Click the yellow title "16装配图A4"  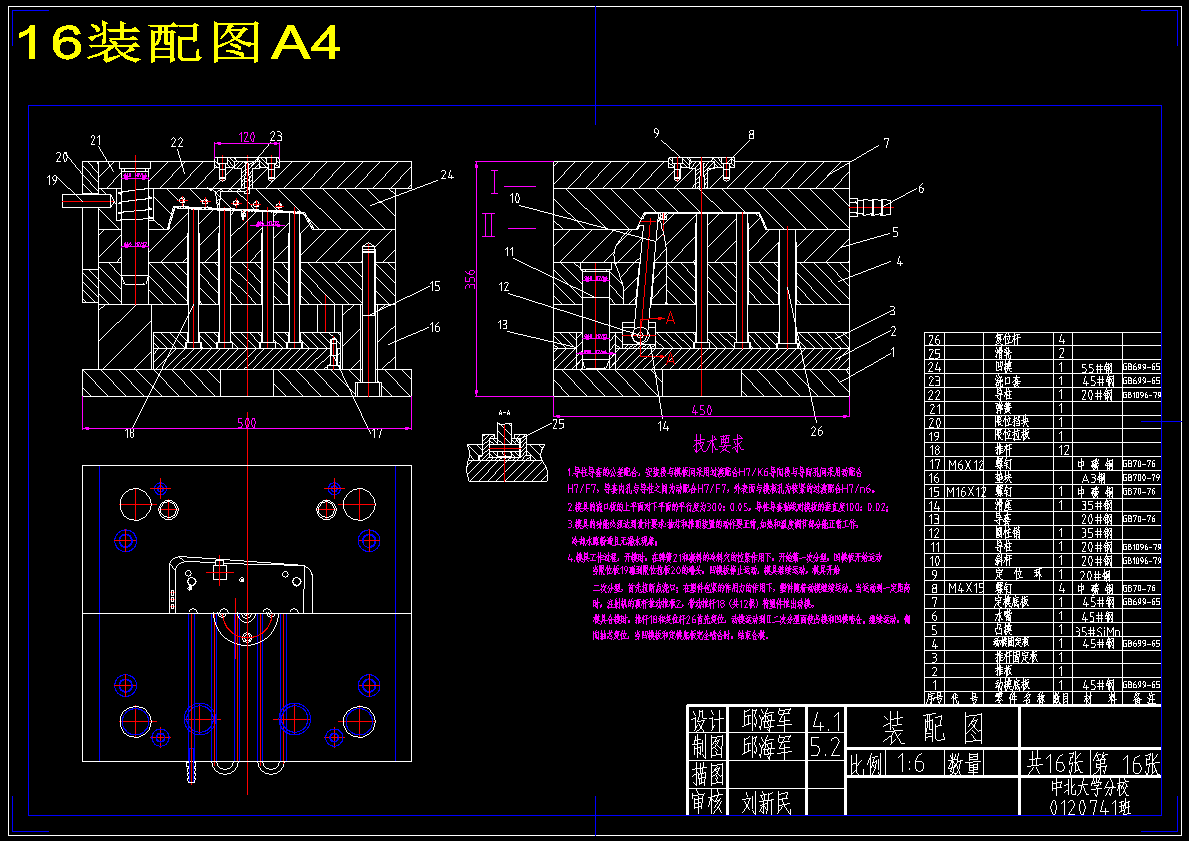[178, 44]
